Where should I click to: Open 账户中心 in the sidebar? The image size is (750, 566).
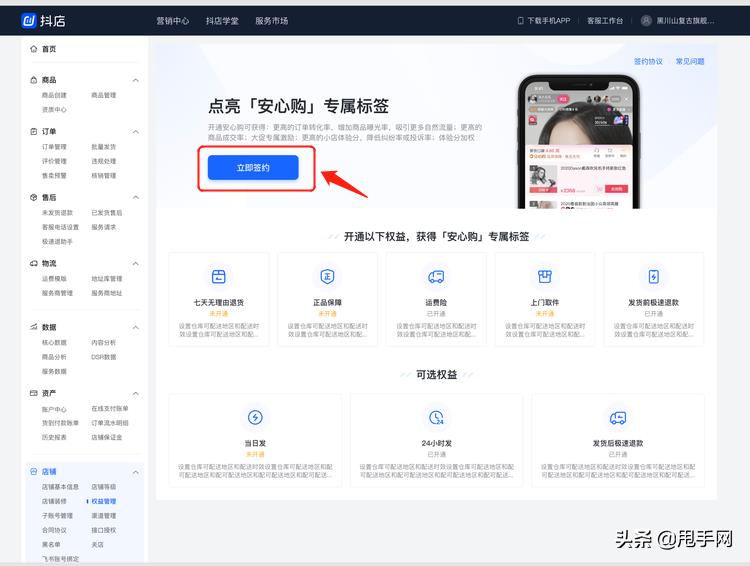click(54, 409)
